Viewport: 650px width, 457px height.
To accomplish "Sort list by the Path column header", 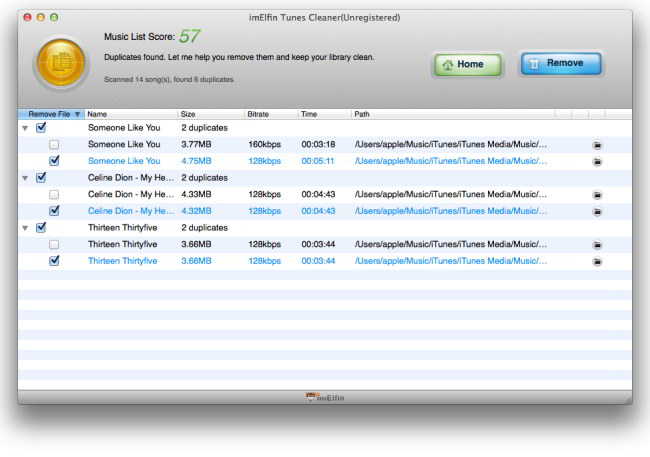I will (453, 114).
